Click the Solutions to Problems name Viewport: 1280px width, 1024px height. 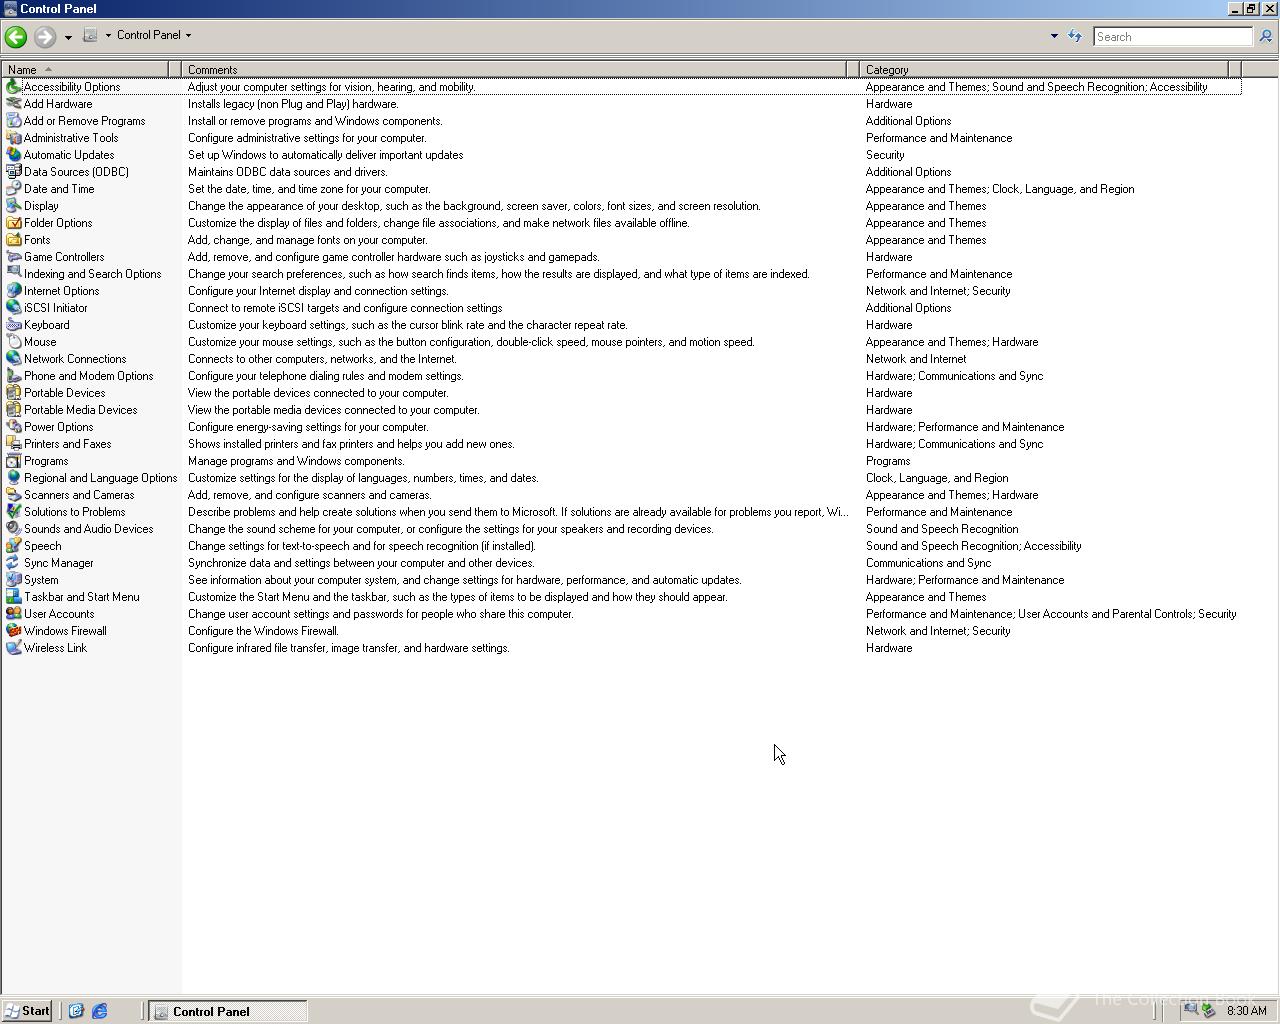[x=74, y=512]
